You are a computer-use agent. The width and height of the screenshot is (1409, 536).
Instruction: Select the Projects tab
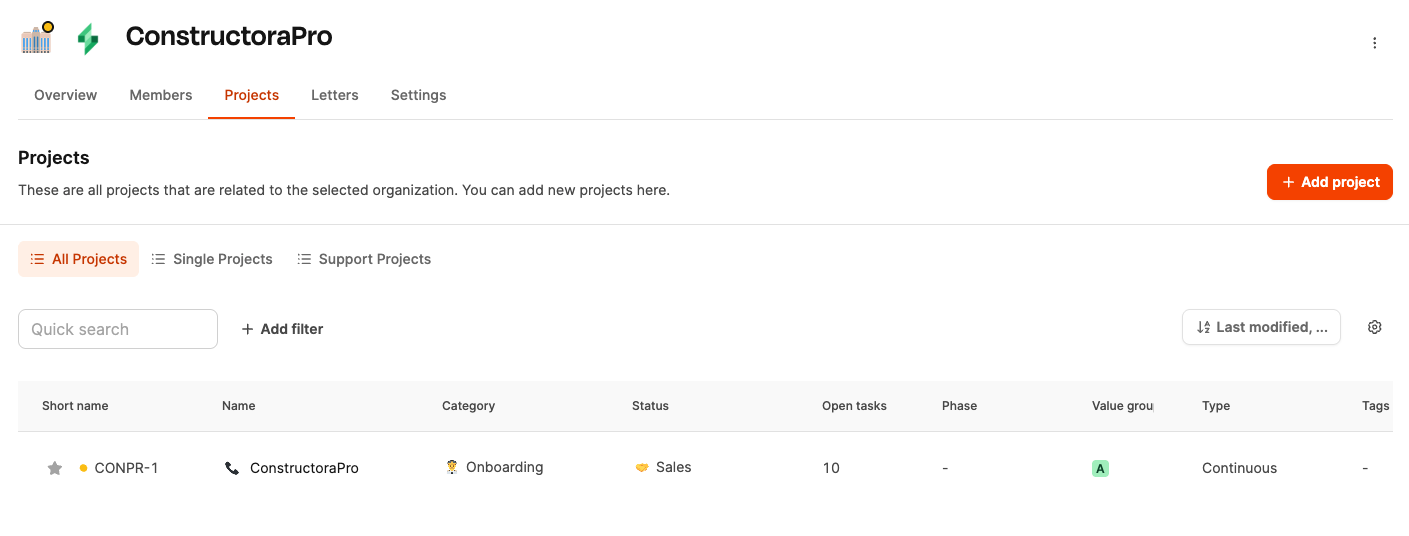point(252,95)
